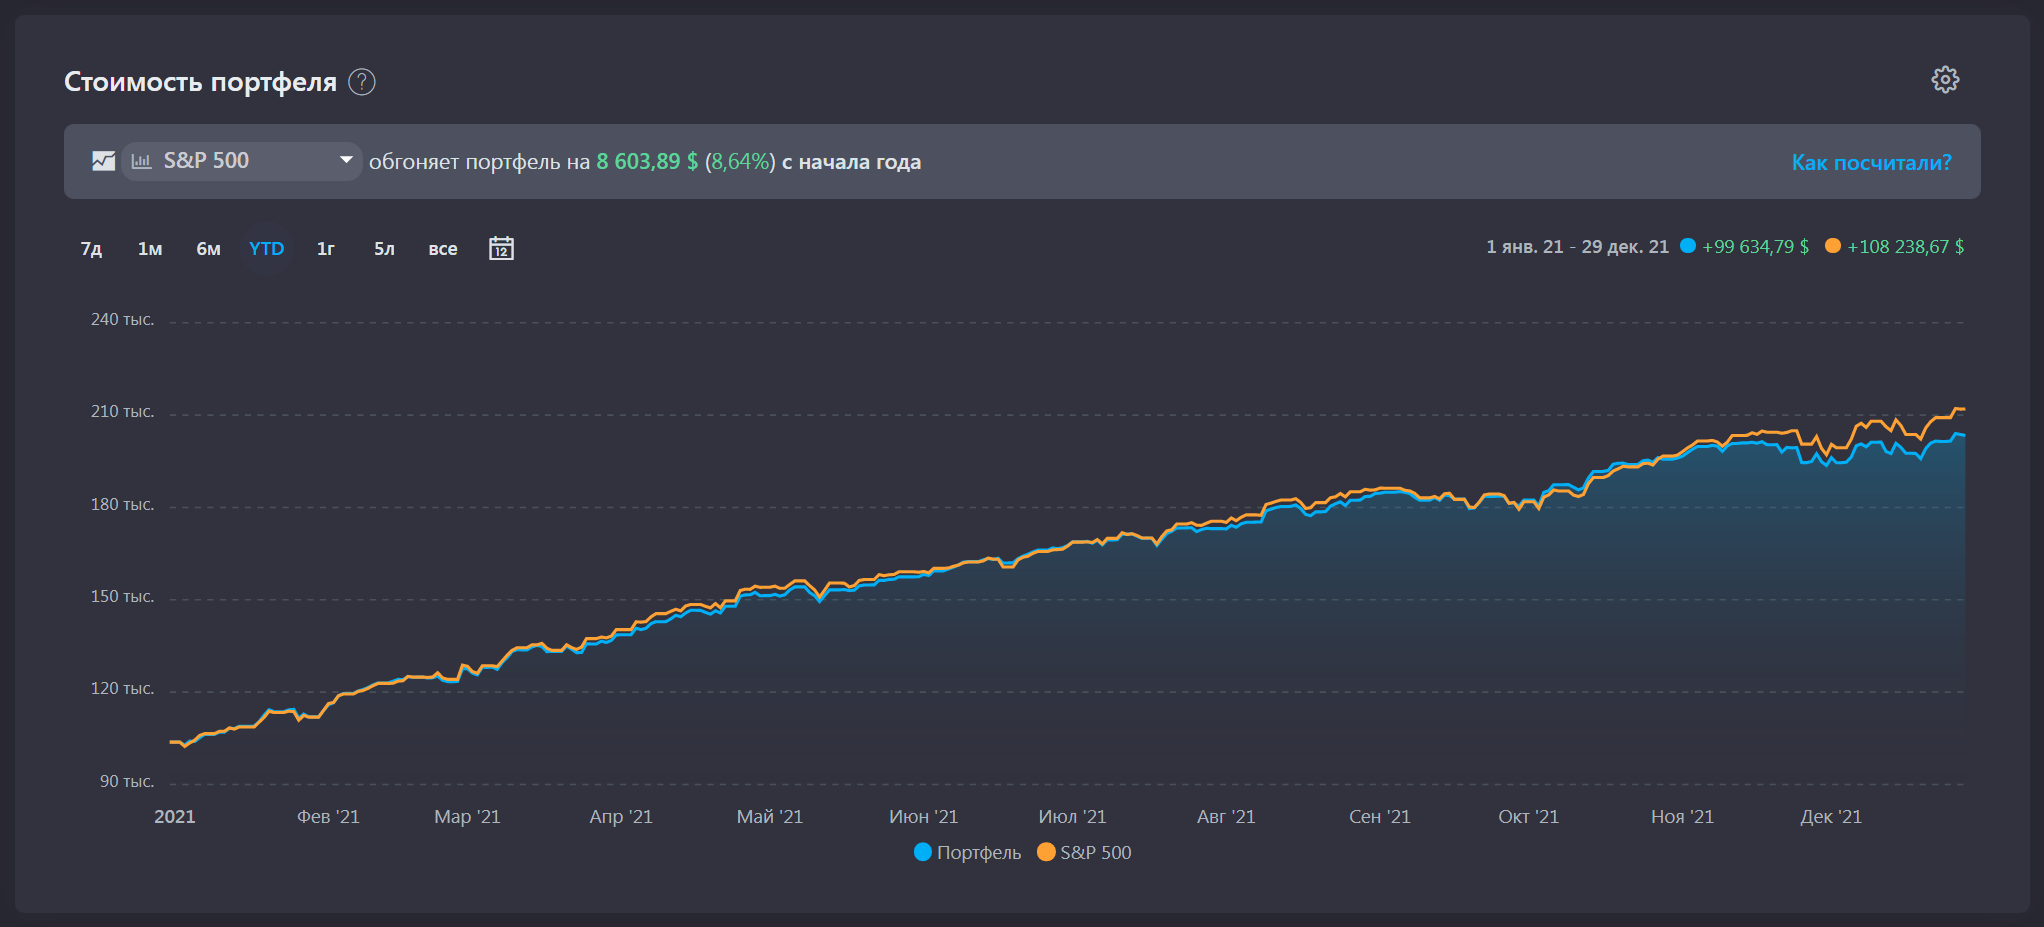Select the 7д time range
2044x927 pixels.
click(x=91, y=249)
